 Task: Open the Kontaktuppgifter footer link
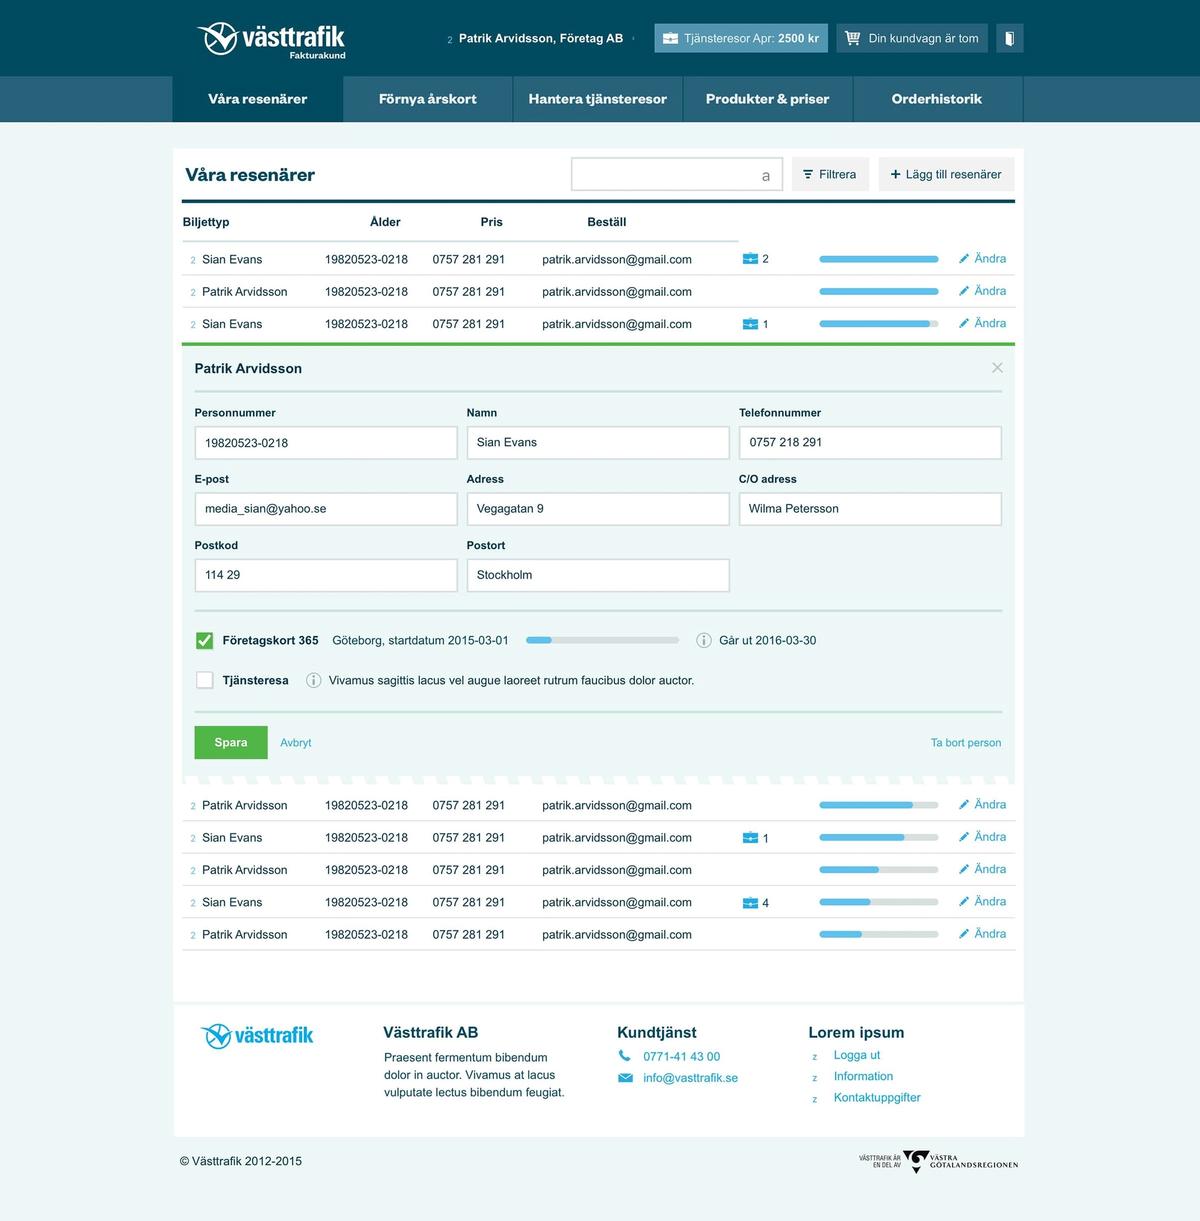pyautogui.click(x=877, y=1097)
